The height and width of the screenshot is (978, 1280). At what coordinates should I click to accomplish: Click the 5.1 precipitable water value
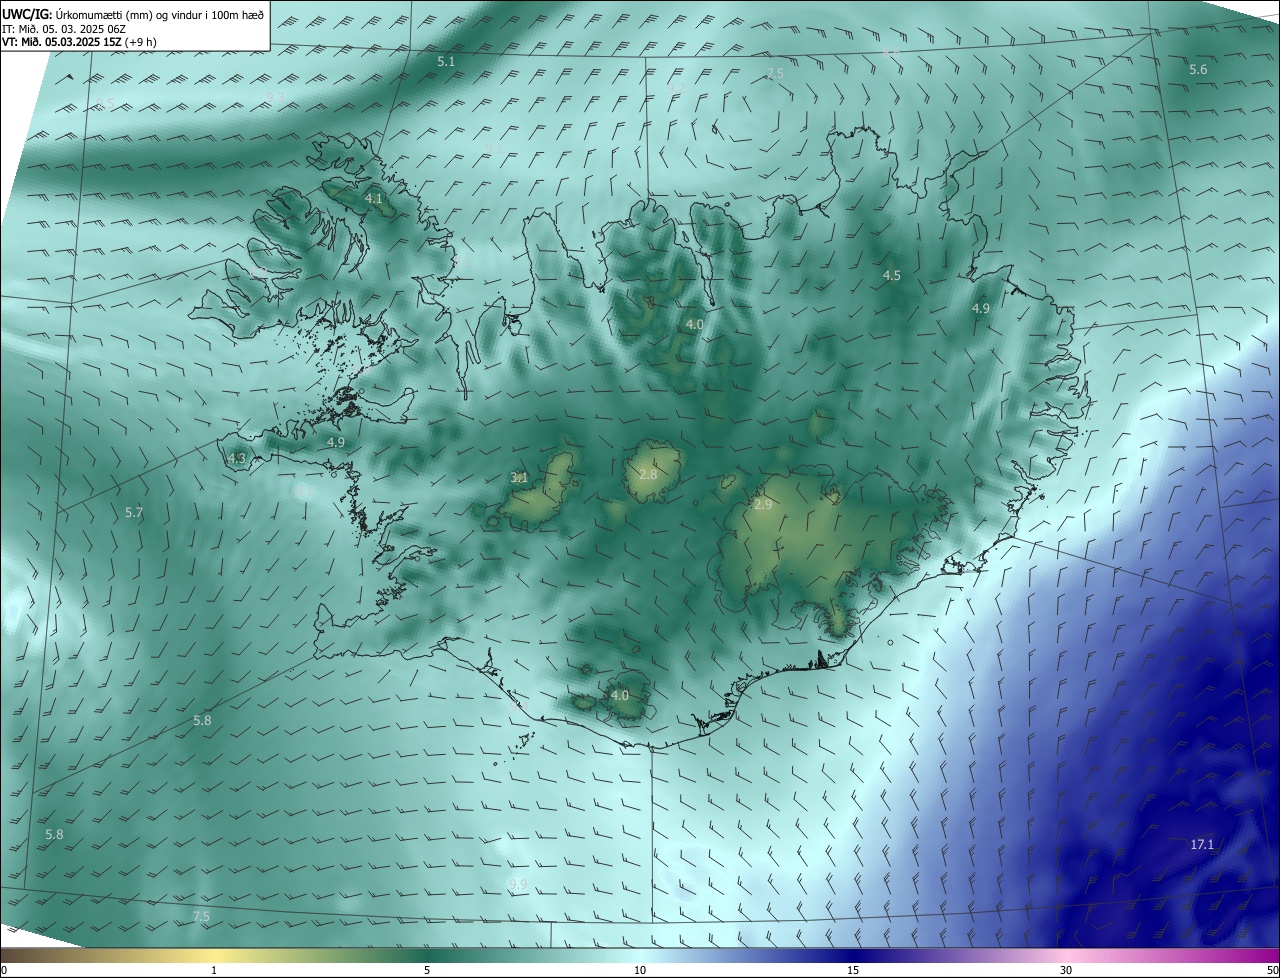click(446, 62)
